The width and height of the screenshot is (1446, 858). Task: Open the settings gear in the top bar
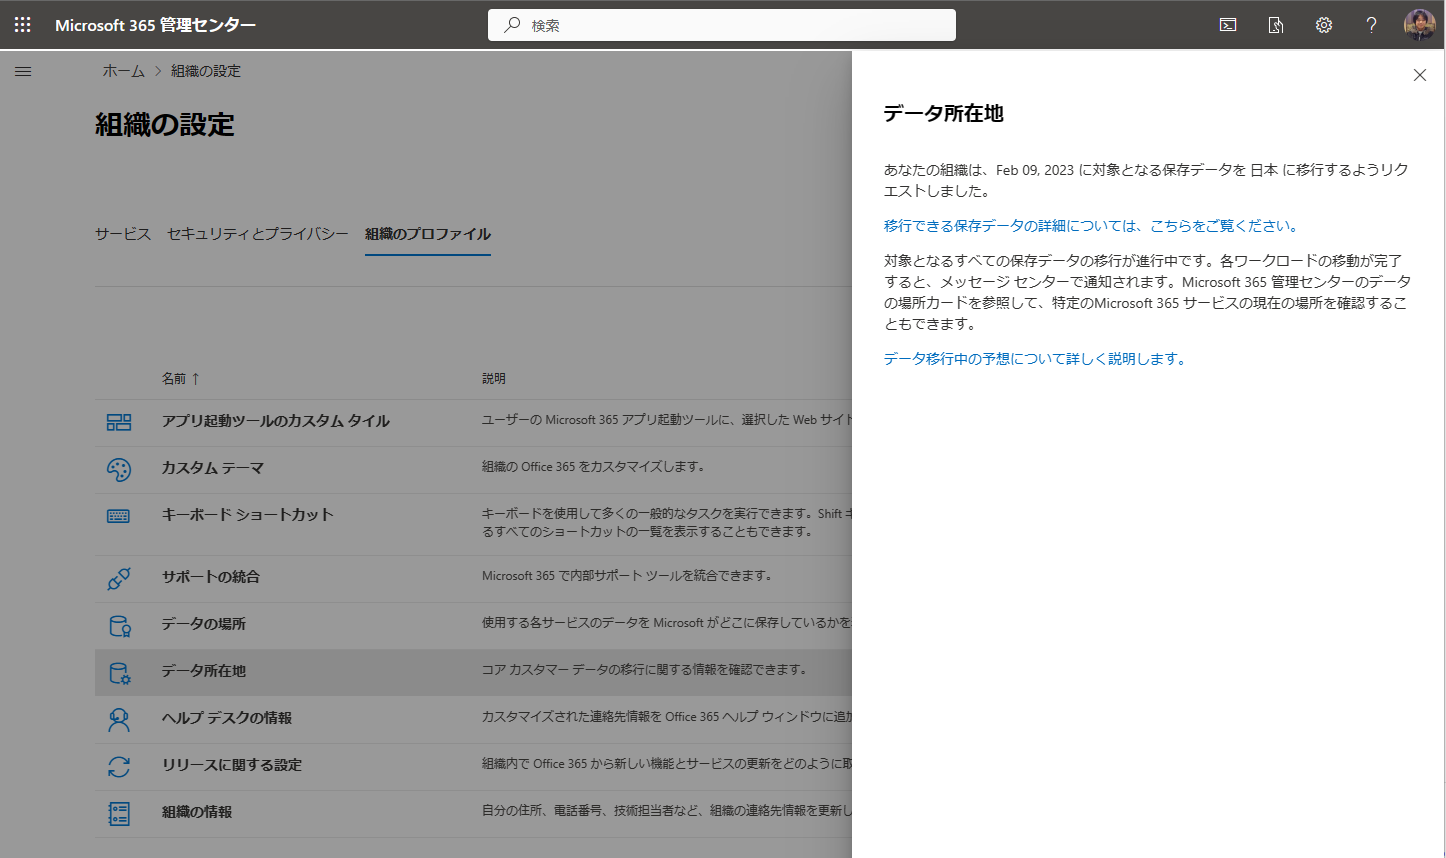pos(1323,24)
